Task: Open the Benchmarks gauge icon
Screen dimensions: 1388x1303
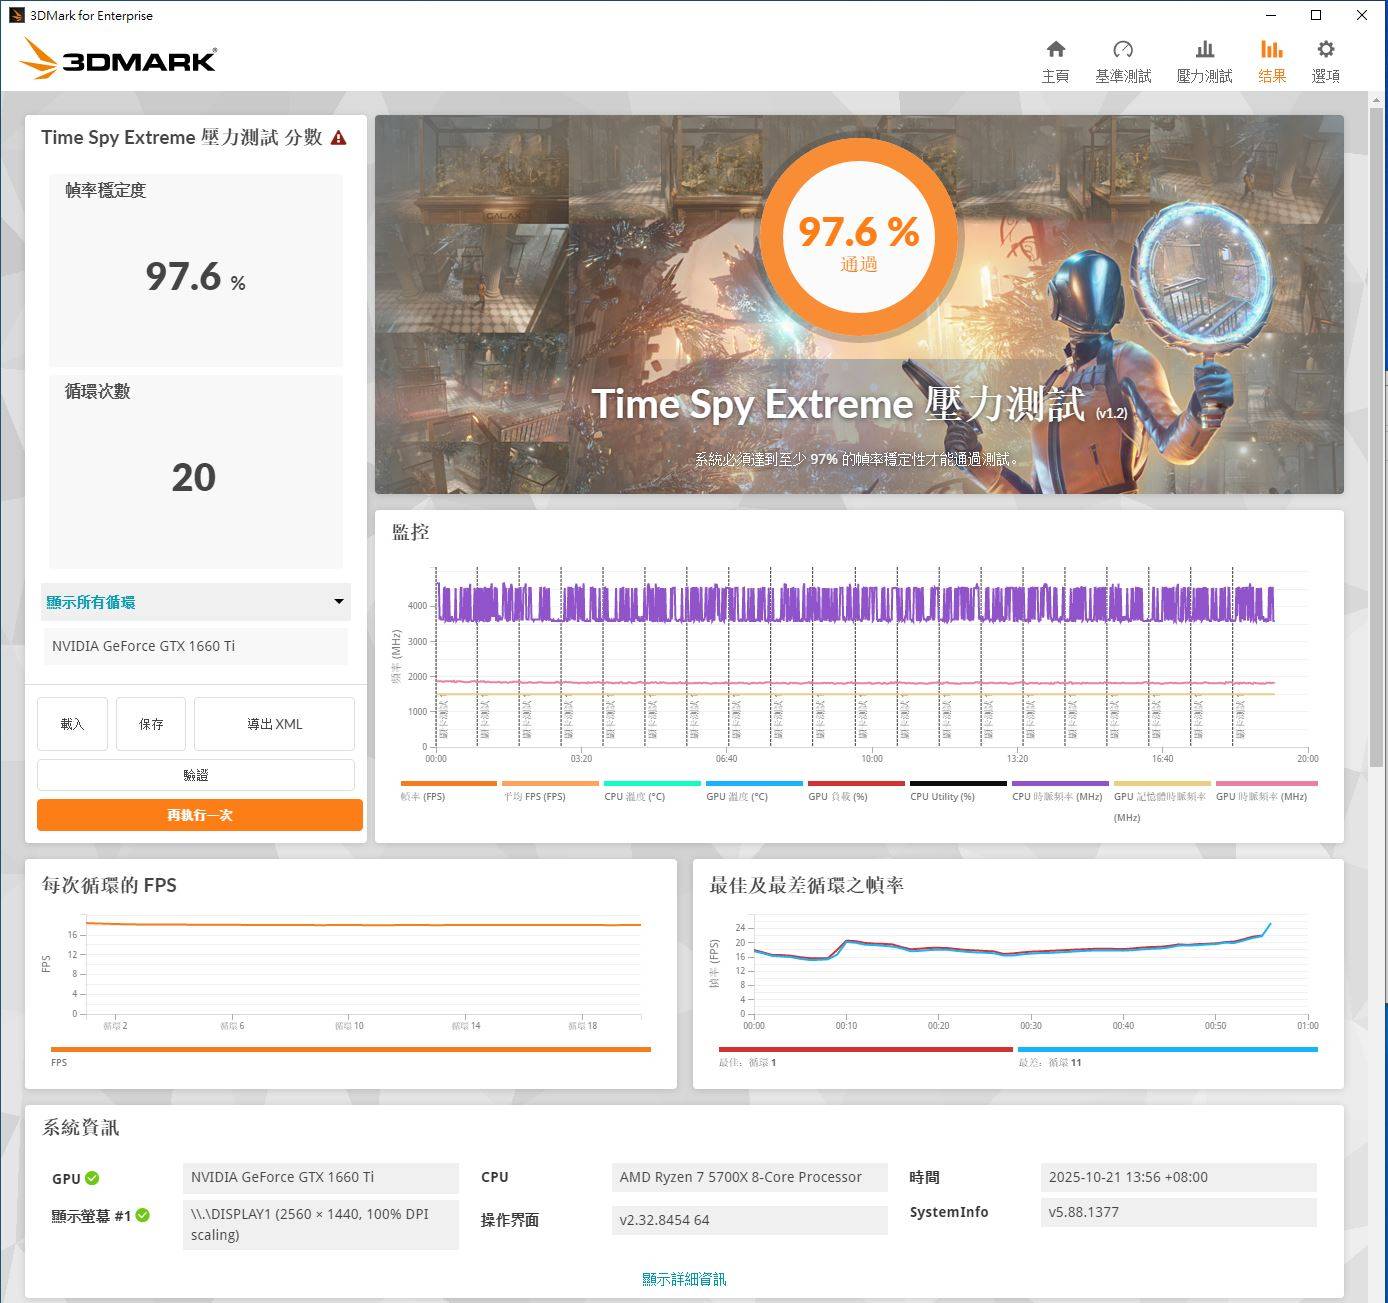Action: point(1122,60)
